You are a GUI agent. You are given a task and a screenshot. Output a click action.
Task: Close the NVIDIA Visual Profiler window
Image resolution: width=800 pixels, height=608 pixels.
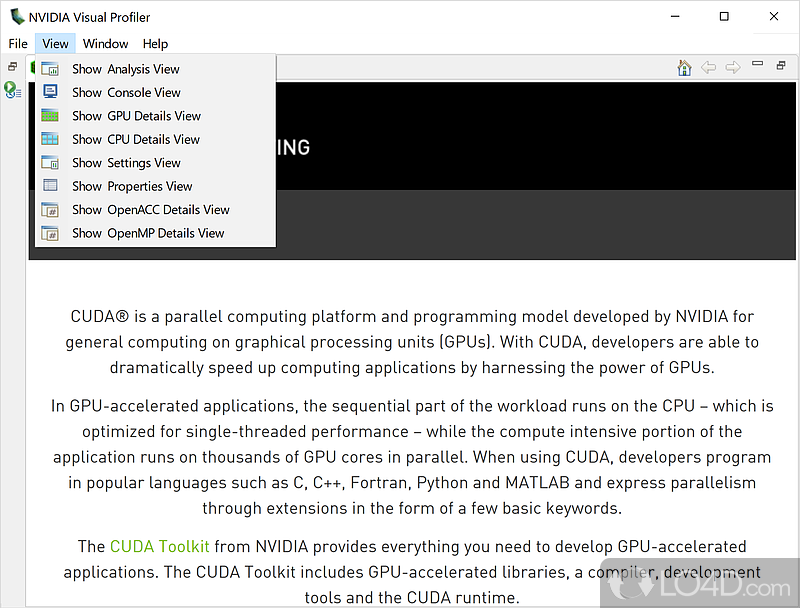pos(773,16)
